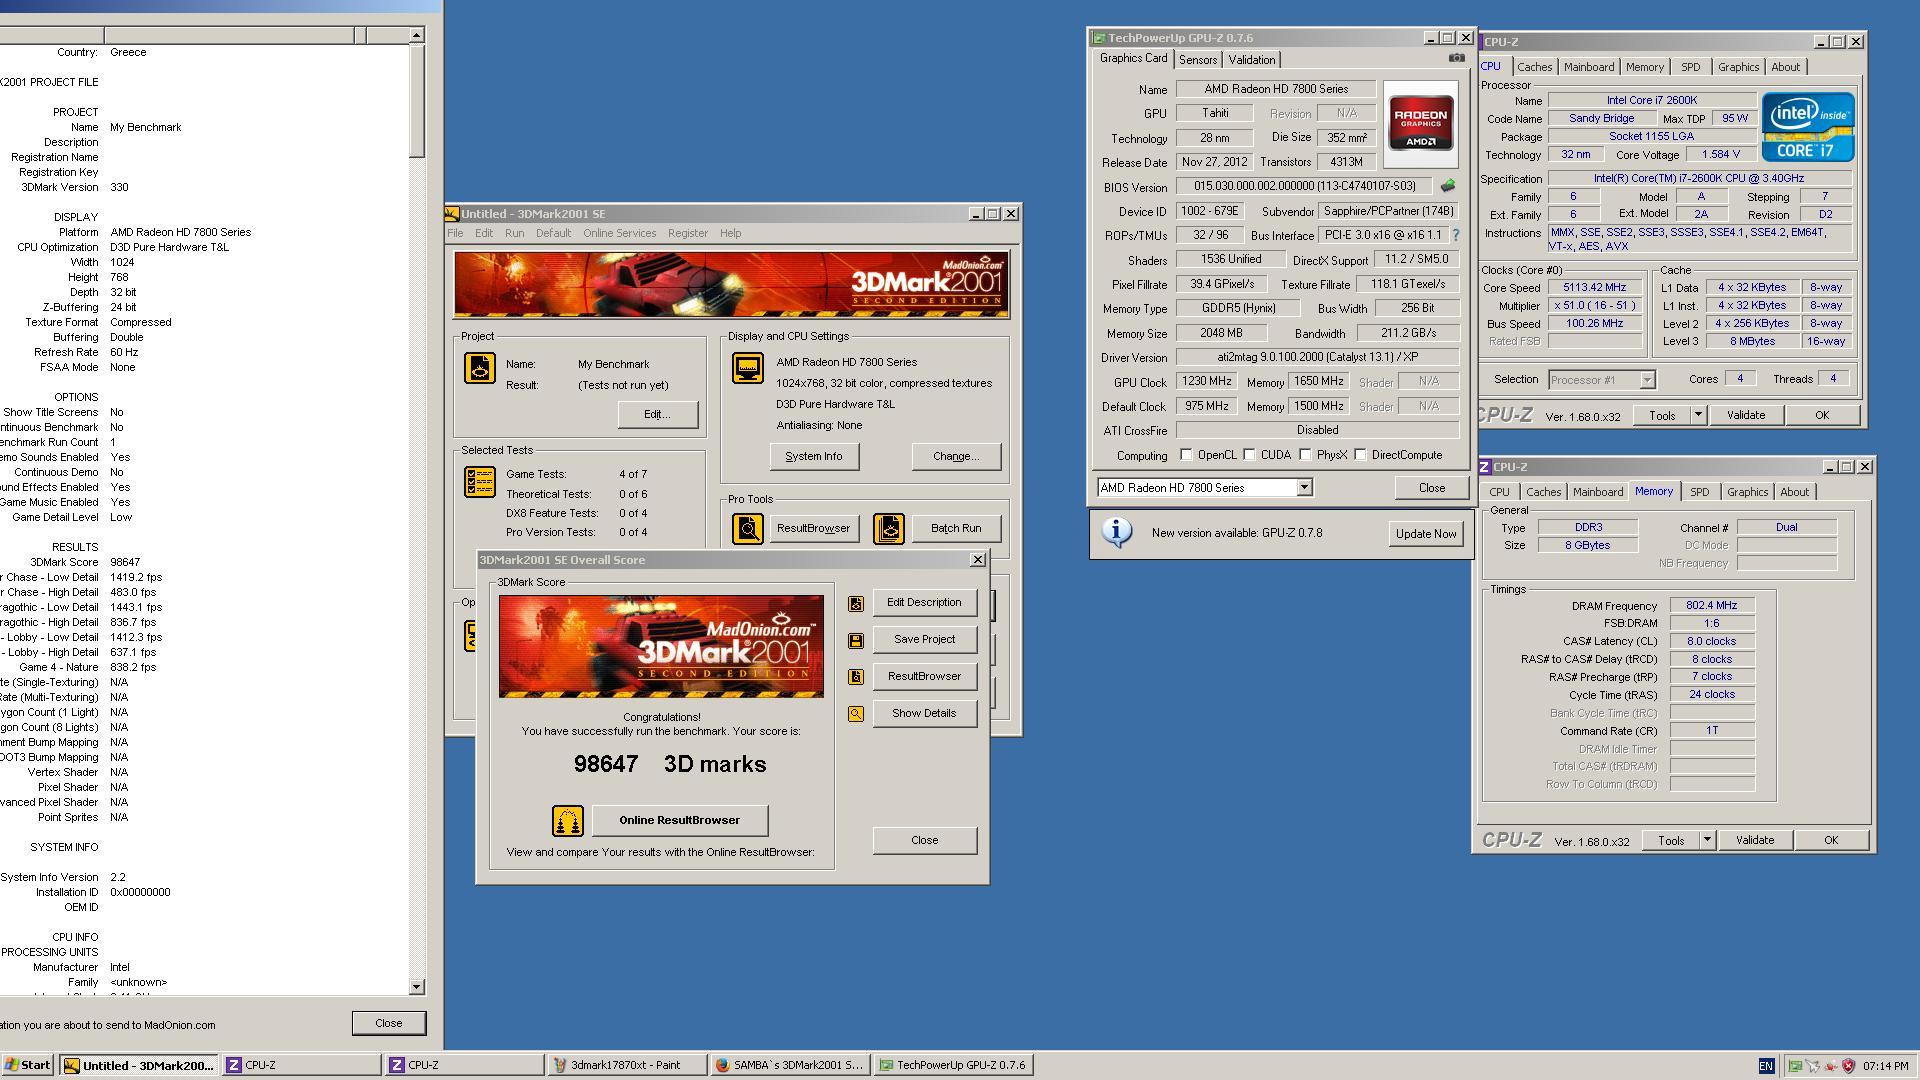
Task: Click Close in the project details panel
Action: click(x=388, y=1023)
